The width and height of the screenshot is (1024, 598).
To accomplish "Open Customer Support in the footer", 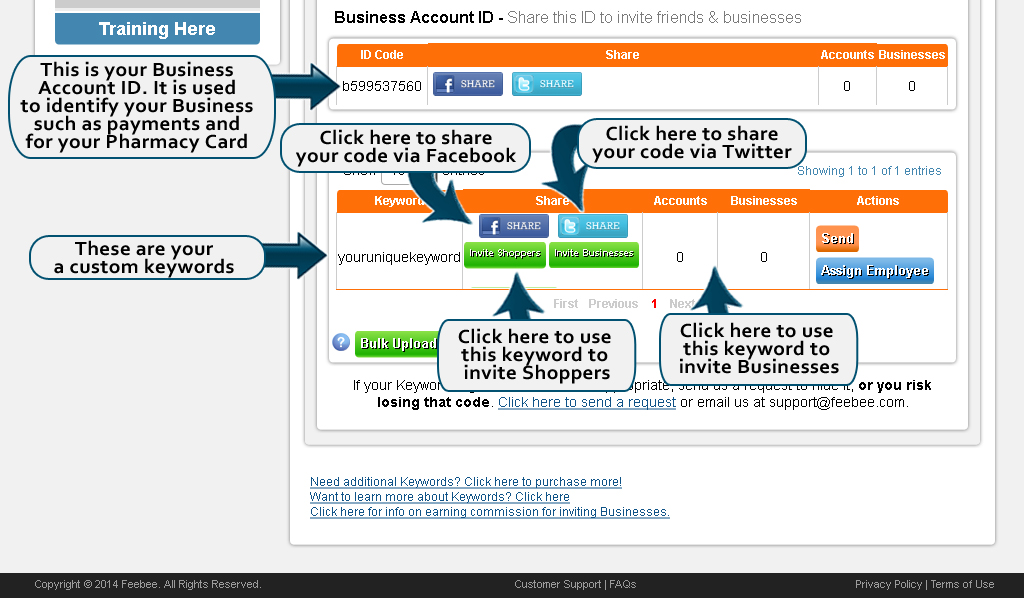I will [x=557, y=584].
